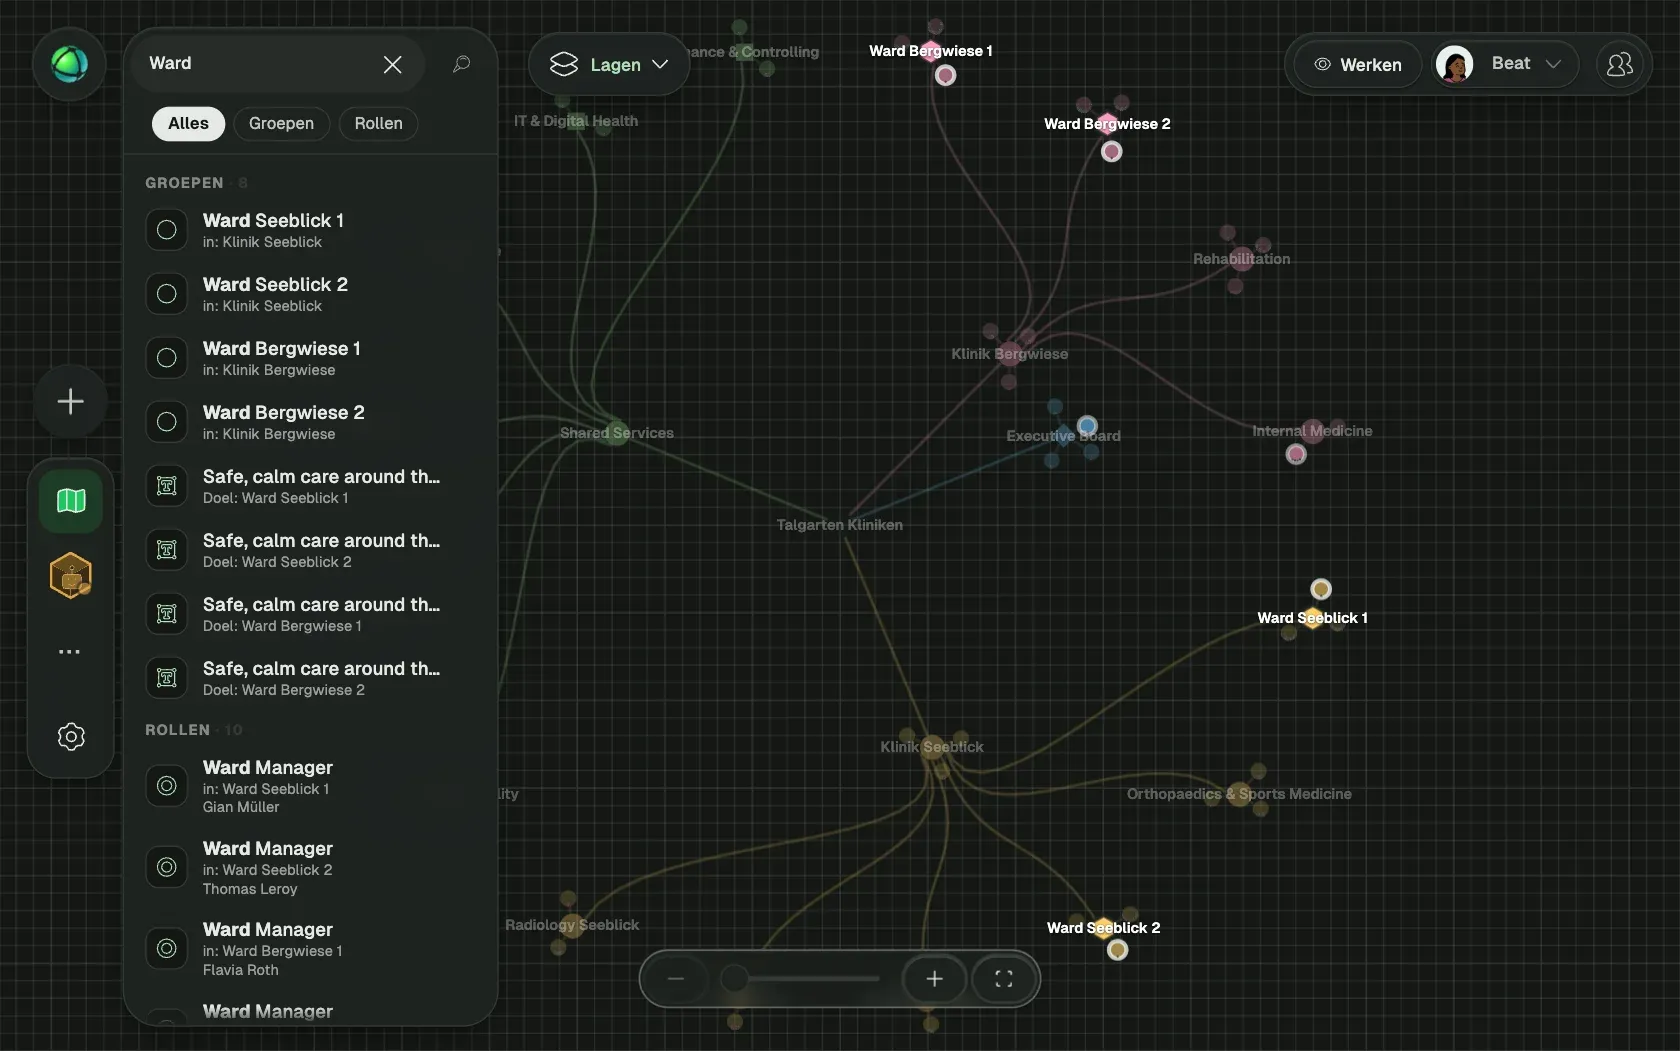Select the Alles filter tab
1680x1051 pixels.
[x=188, y=124]
